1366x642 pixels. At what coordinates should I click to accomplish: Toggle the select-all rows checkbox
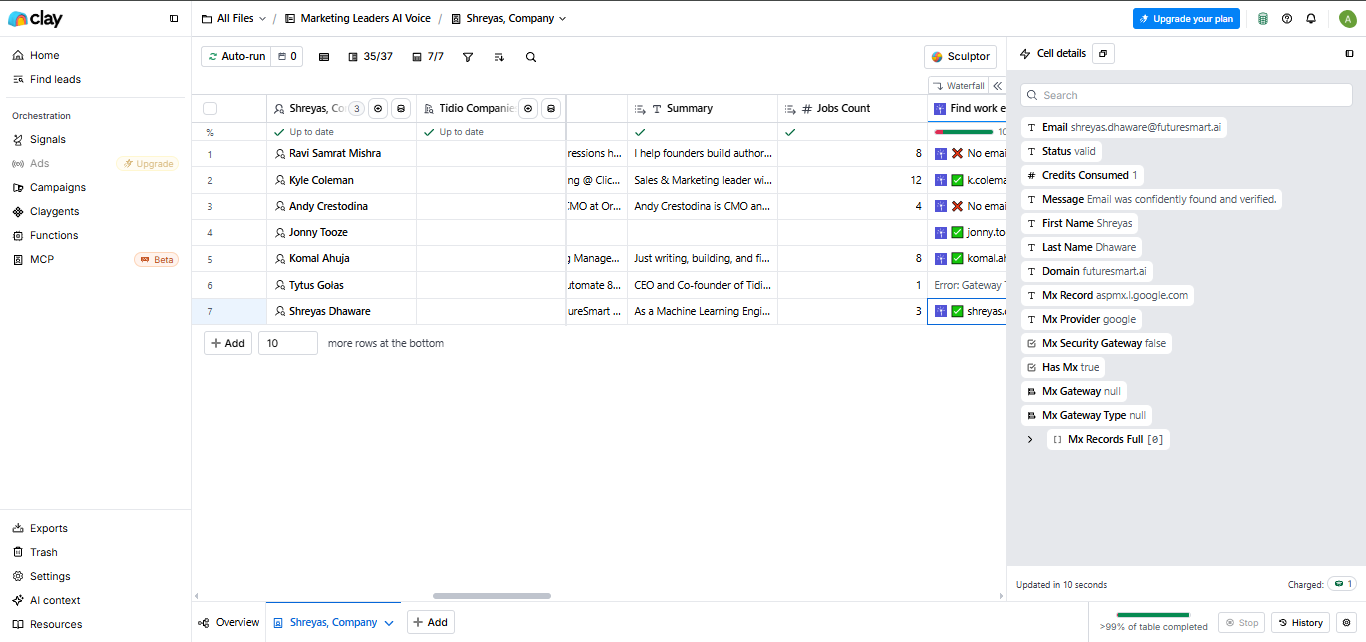210,108
